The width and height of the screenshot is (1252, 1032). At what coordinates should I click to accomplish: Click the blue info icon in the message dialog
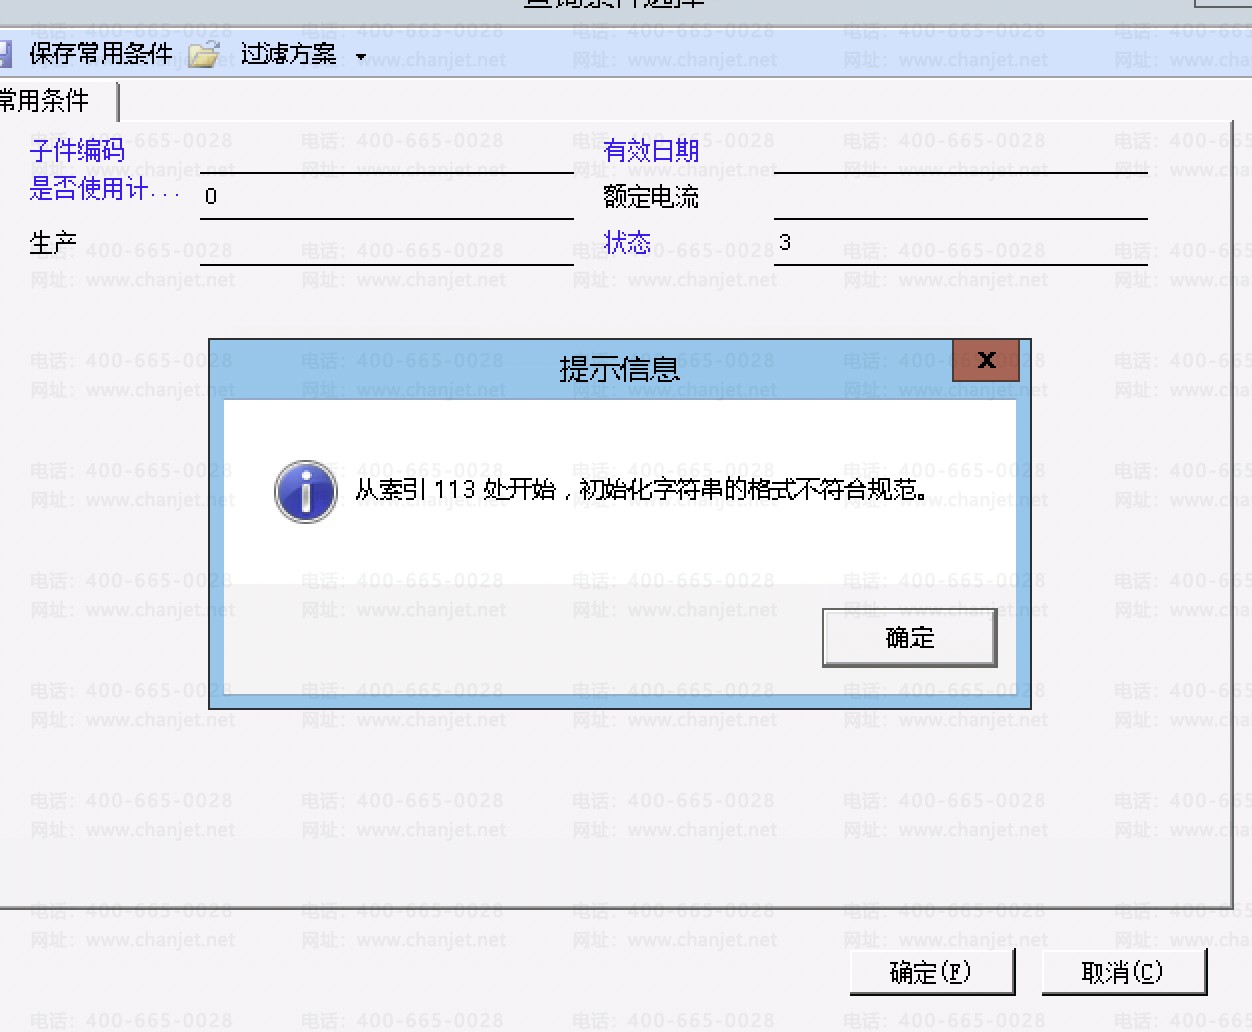coord(306,491)
